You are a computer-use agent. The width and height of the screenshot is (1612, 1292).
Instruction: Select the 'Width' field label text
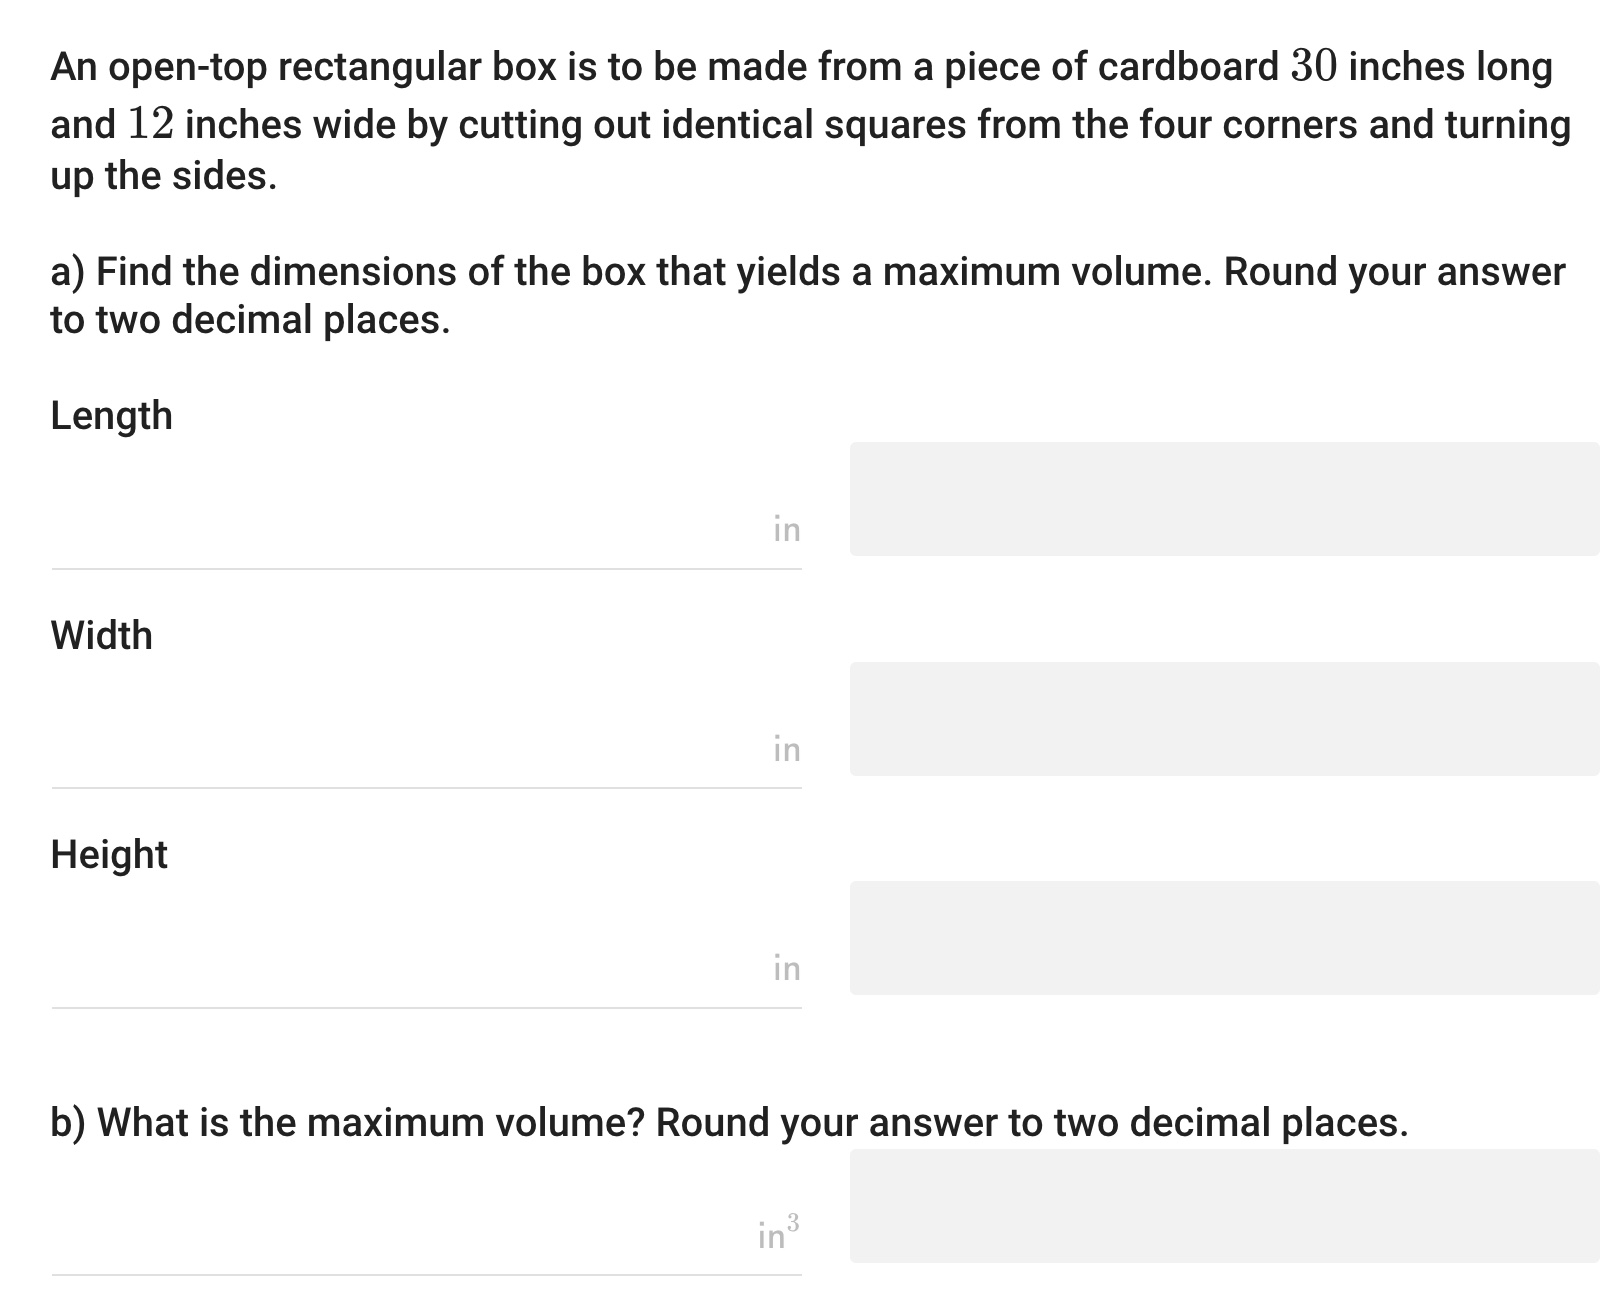click(101, 634)
